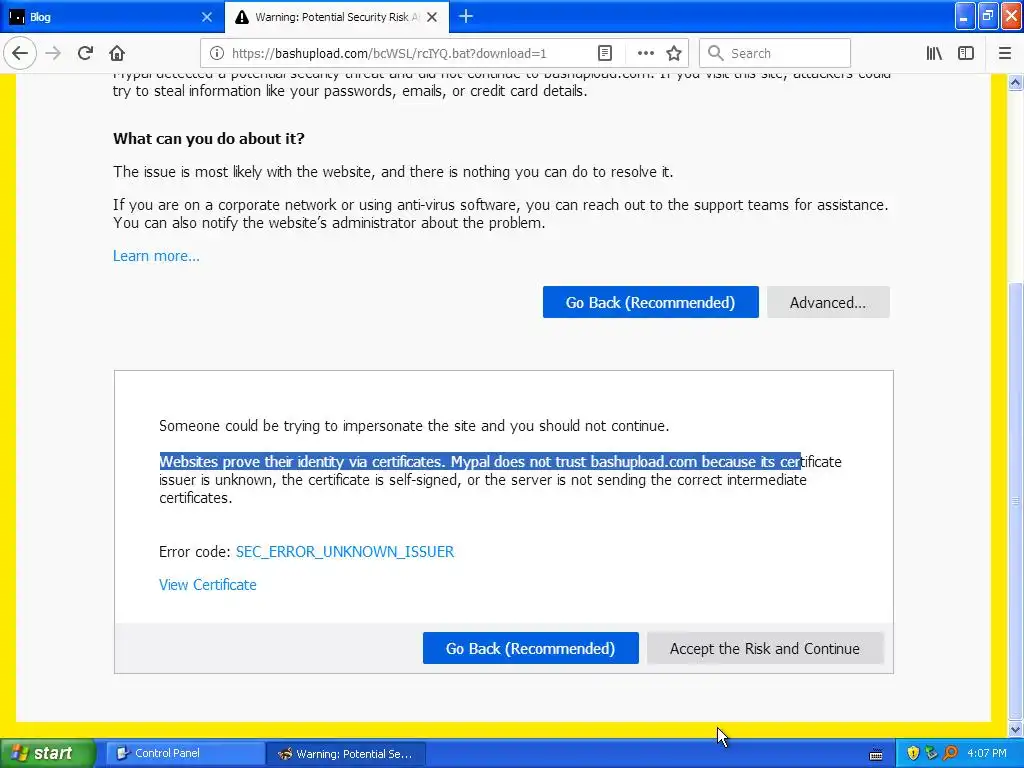
Task: Focus the Search box
Action: pos(775,54)
